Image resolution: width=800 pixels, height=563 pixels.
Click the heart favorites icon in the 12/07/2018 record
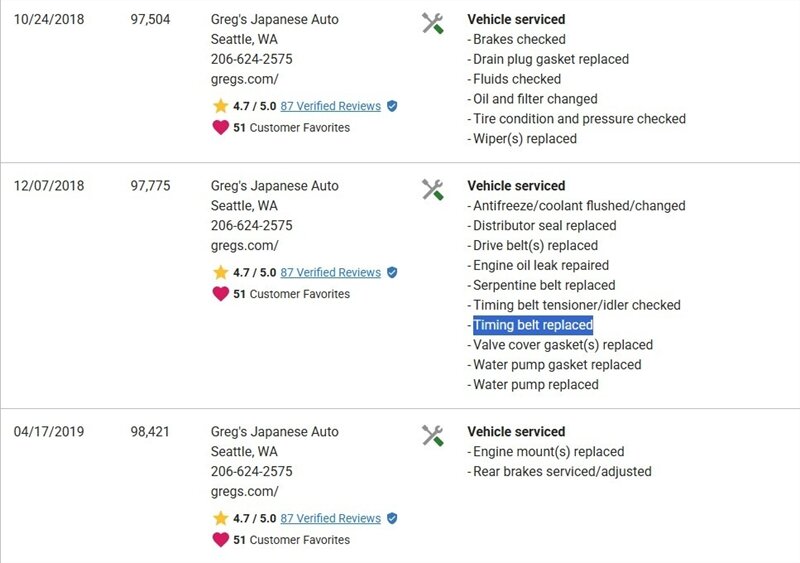220,293
